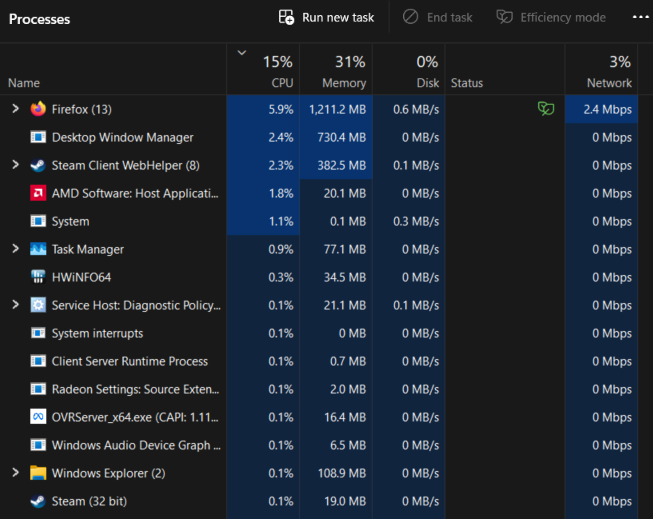Screen dimensions: 653x519
Task: Click Firefox's 5.9% CPU cell
Action: coord(263,109)
